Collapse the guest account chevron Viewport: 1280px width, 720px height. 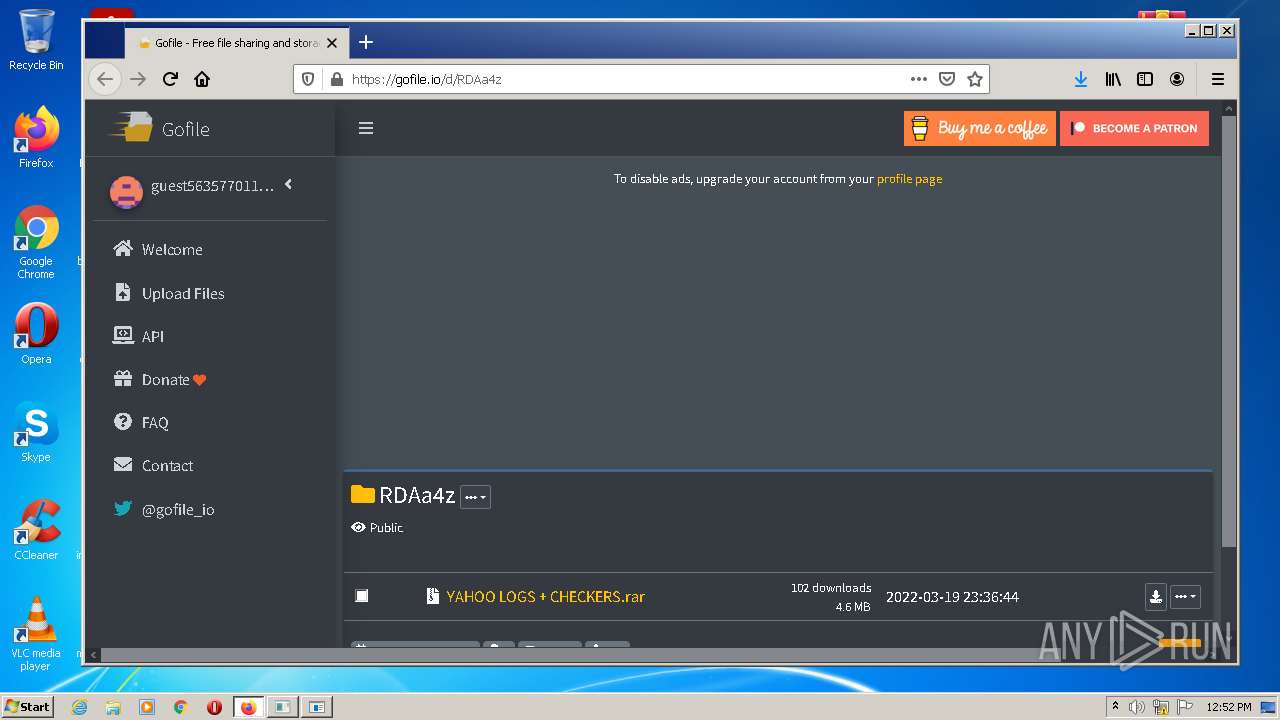coord(288,184)
